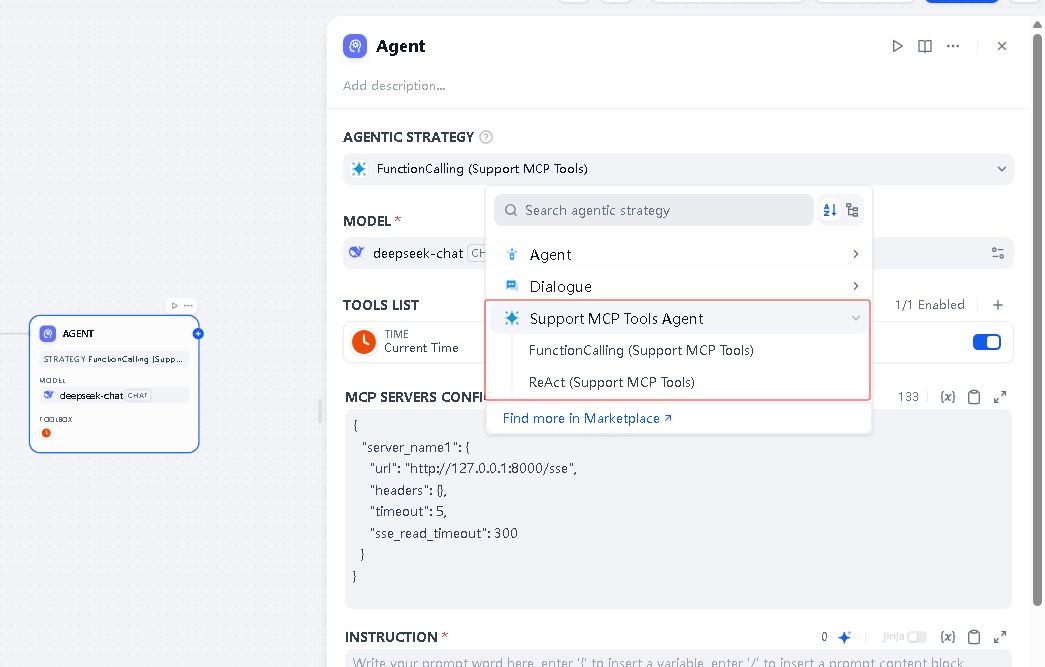Click the Search agentic strategy input field
The height and width of the screenshot is (667, 1045).
653,210
